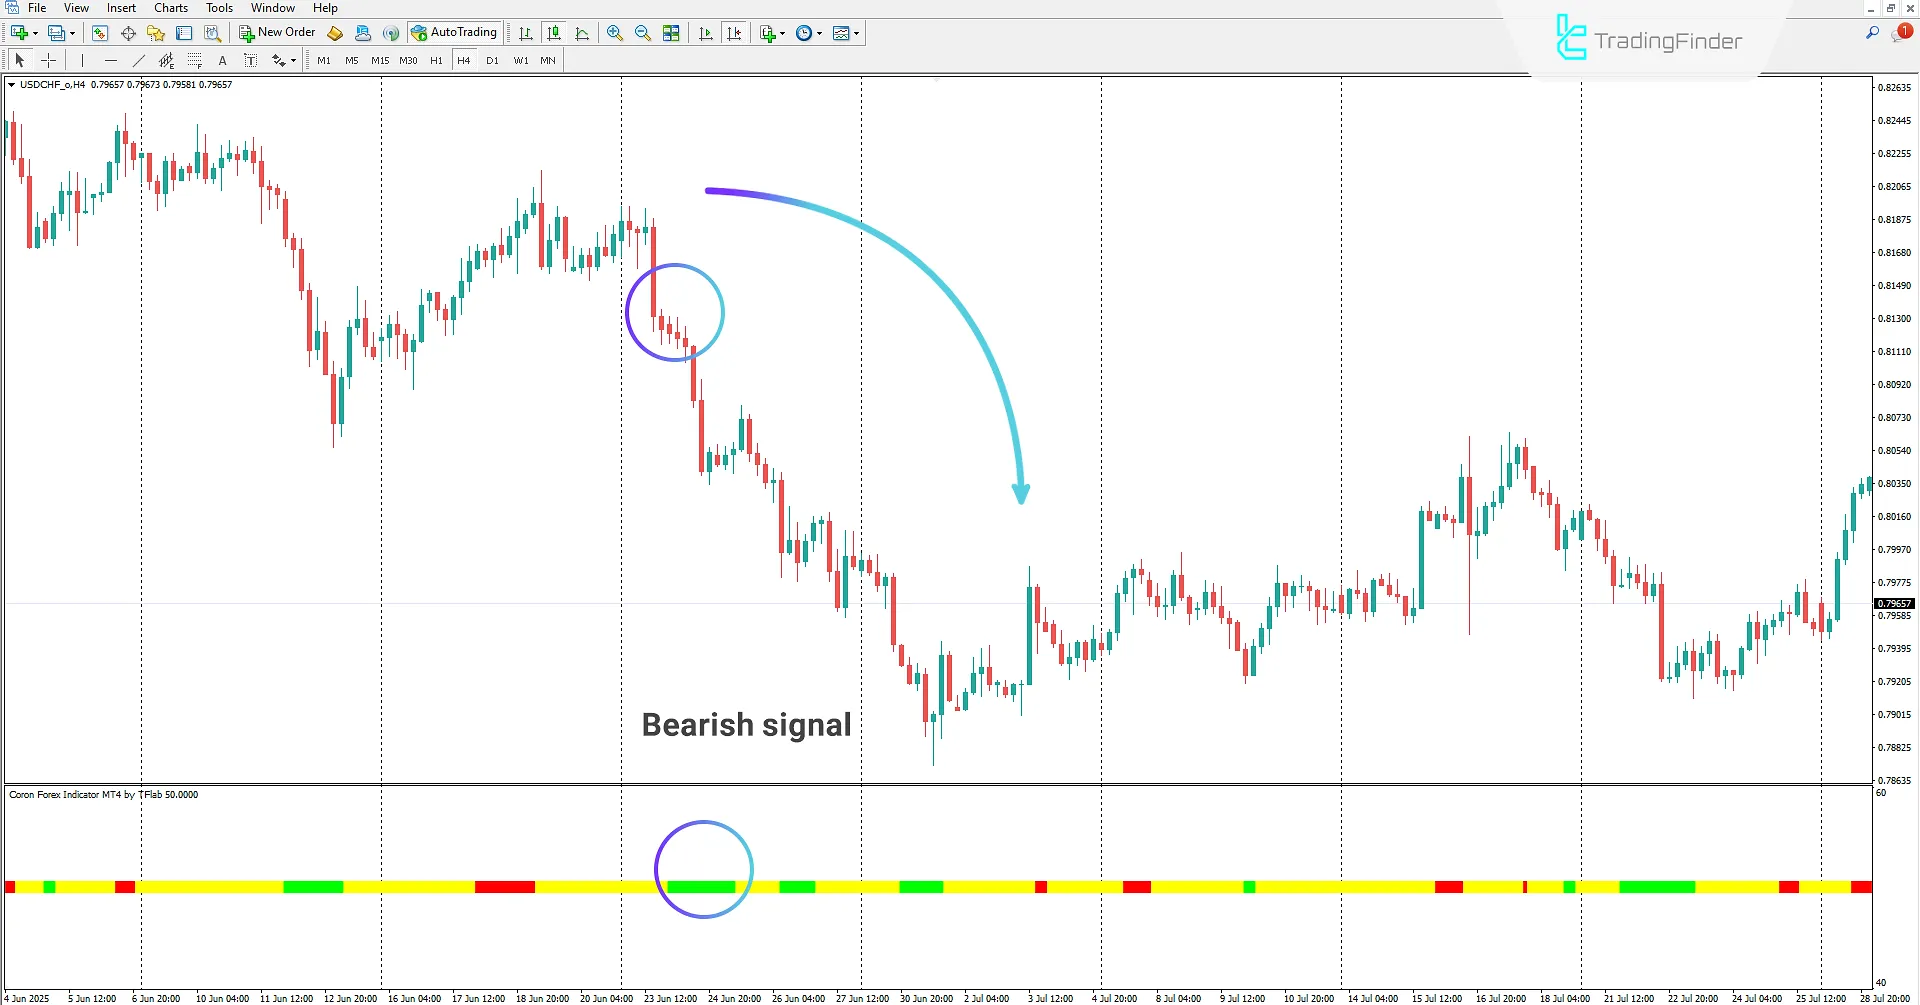The image size is (1920, 1005).
Task: Open the File menu
Action: point(37,8)
